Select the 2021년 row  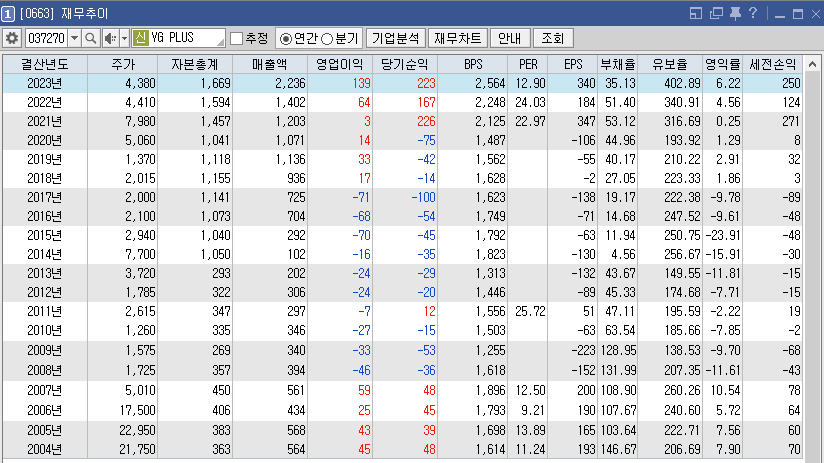coord(403,121)
